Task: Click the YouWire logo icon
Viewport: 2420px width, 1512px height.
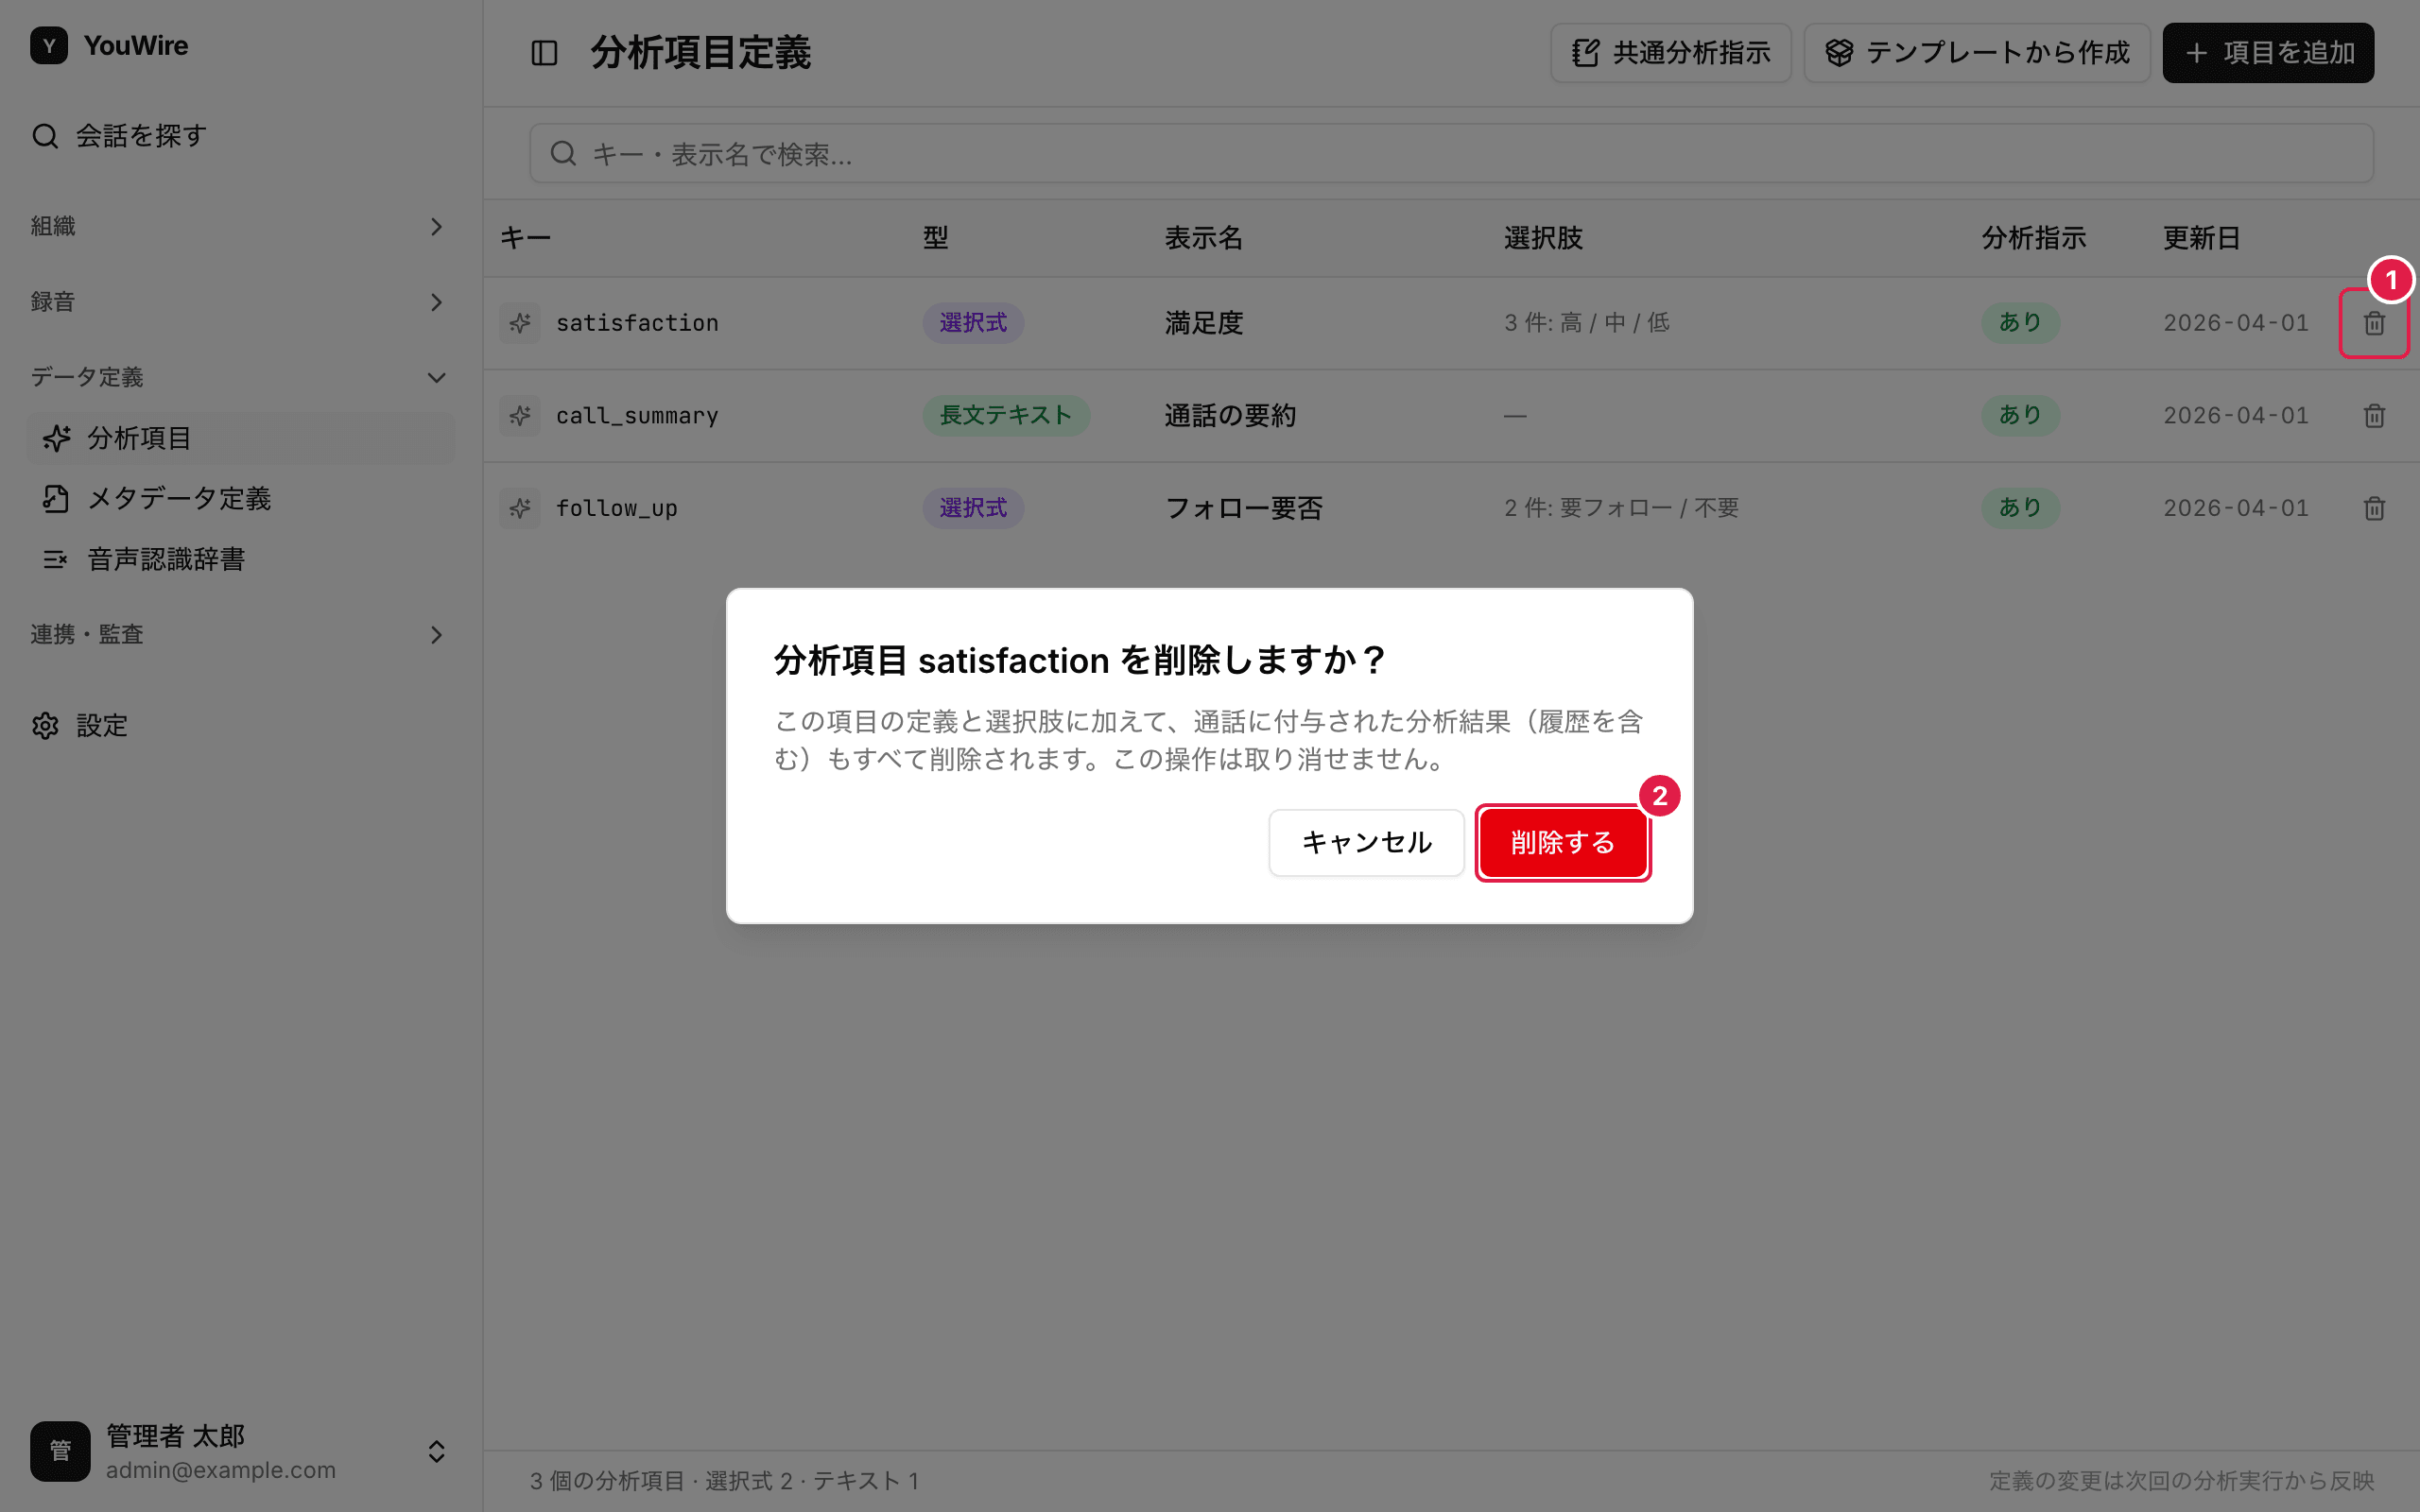Action: point(49,46)
